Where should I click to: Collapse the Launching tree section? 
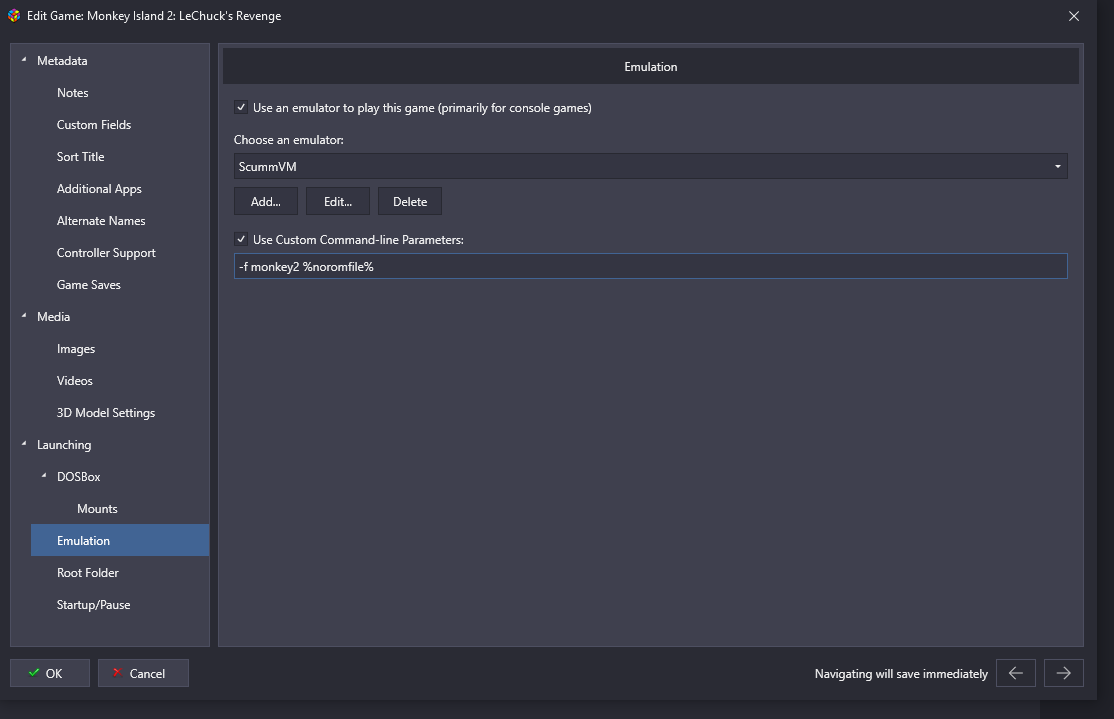click(x=24, y=445)
